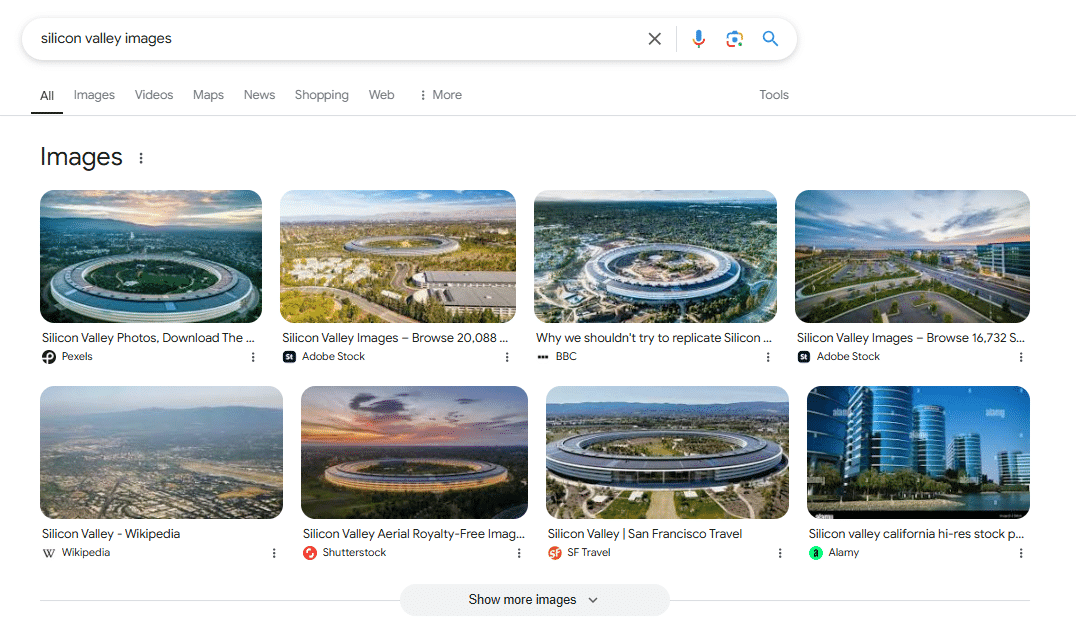
Task: Open the More search filters dropdown
Action: click(x=440, y=95)
